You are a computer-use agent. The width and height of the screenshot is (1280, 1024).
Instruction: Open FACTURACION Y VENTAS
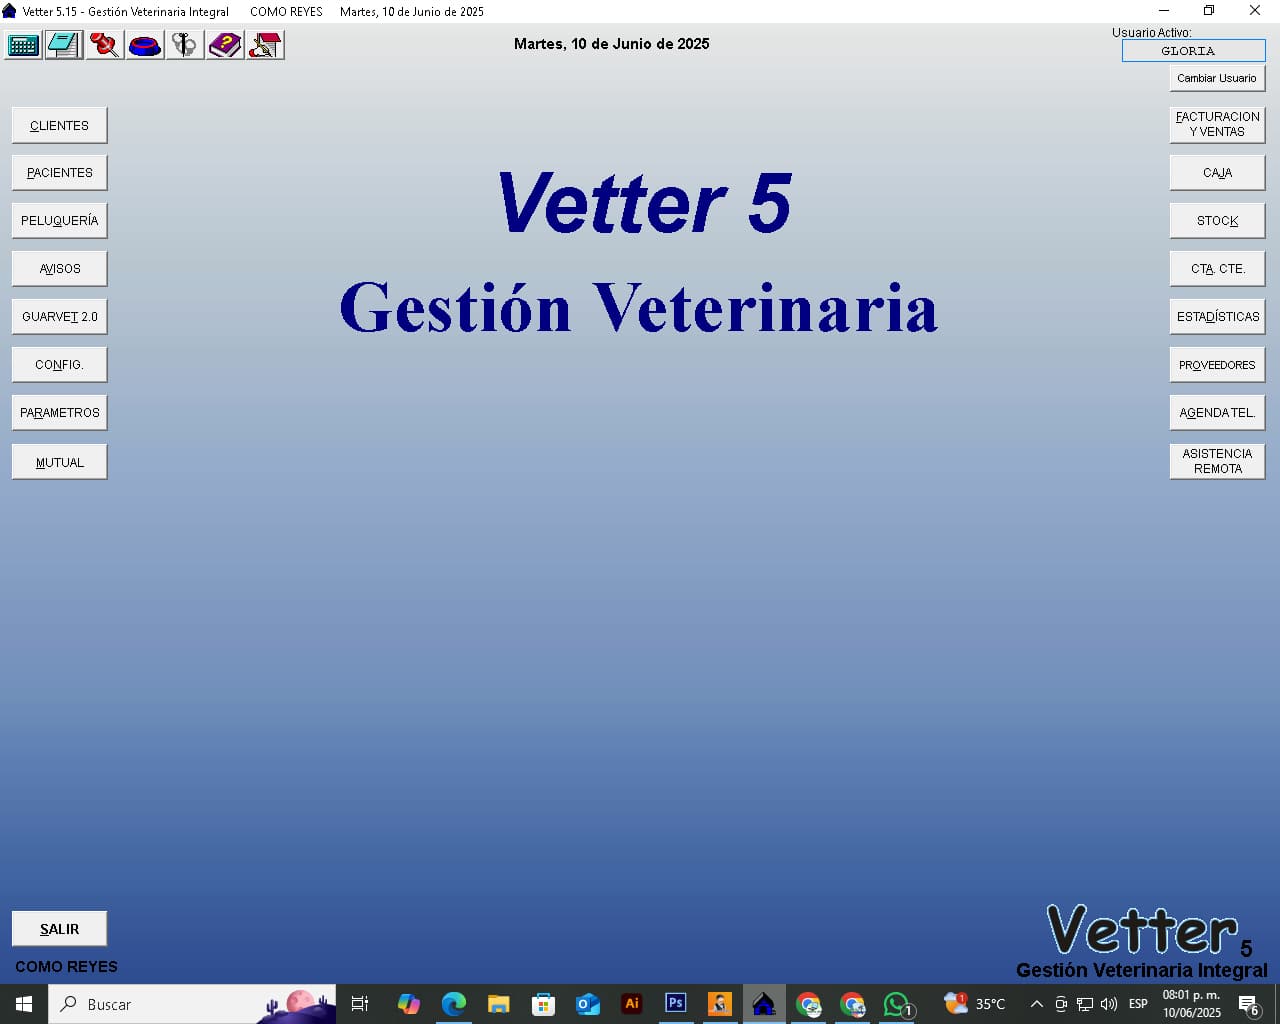coord(1217,124)
